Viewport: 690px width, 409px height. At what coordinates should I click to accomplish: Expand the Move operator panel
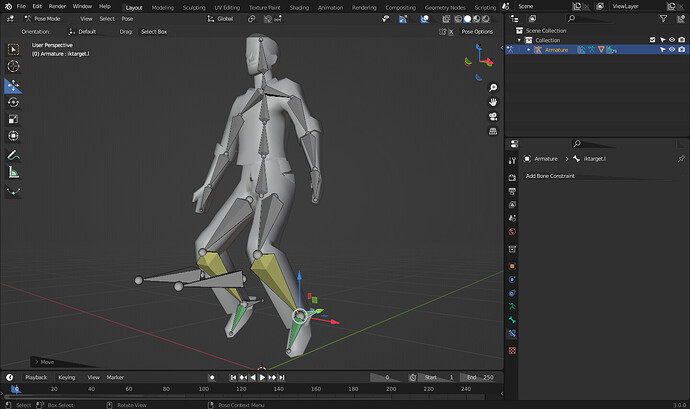[44, 362]
